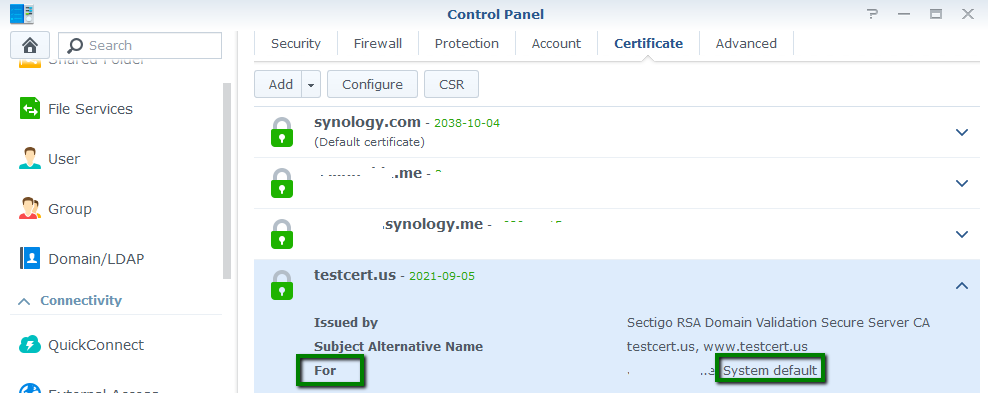The height and width of the screenshot is (393, 988).
Task: Open the Security tab
Action: point(296,43)
